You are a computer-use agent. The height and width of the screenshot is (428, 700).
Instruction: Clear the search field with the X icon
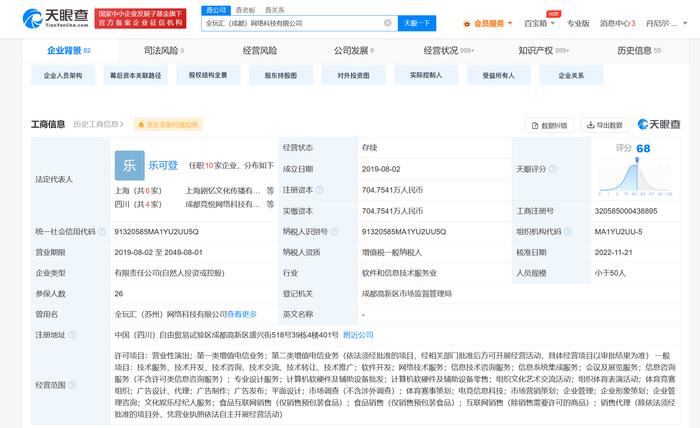(388, 23)
